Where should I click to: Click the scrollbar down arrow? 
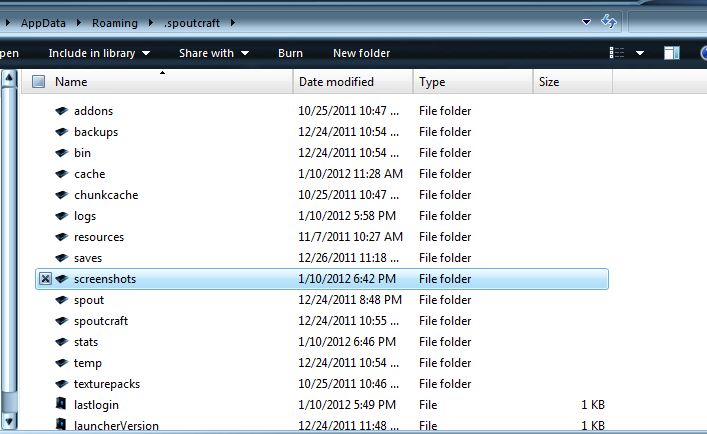[9, 421]
